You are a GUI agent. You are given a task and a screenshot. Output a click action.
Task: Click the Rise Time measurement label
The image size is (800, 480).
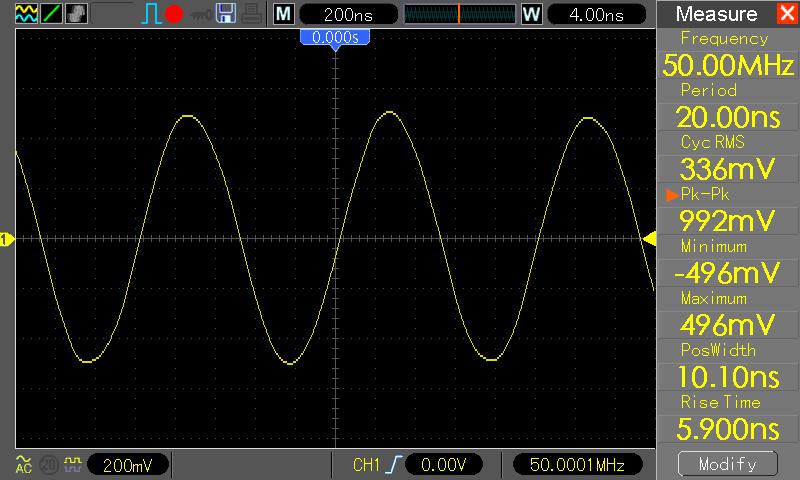(x=720, y=402)
